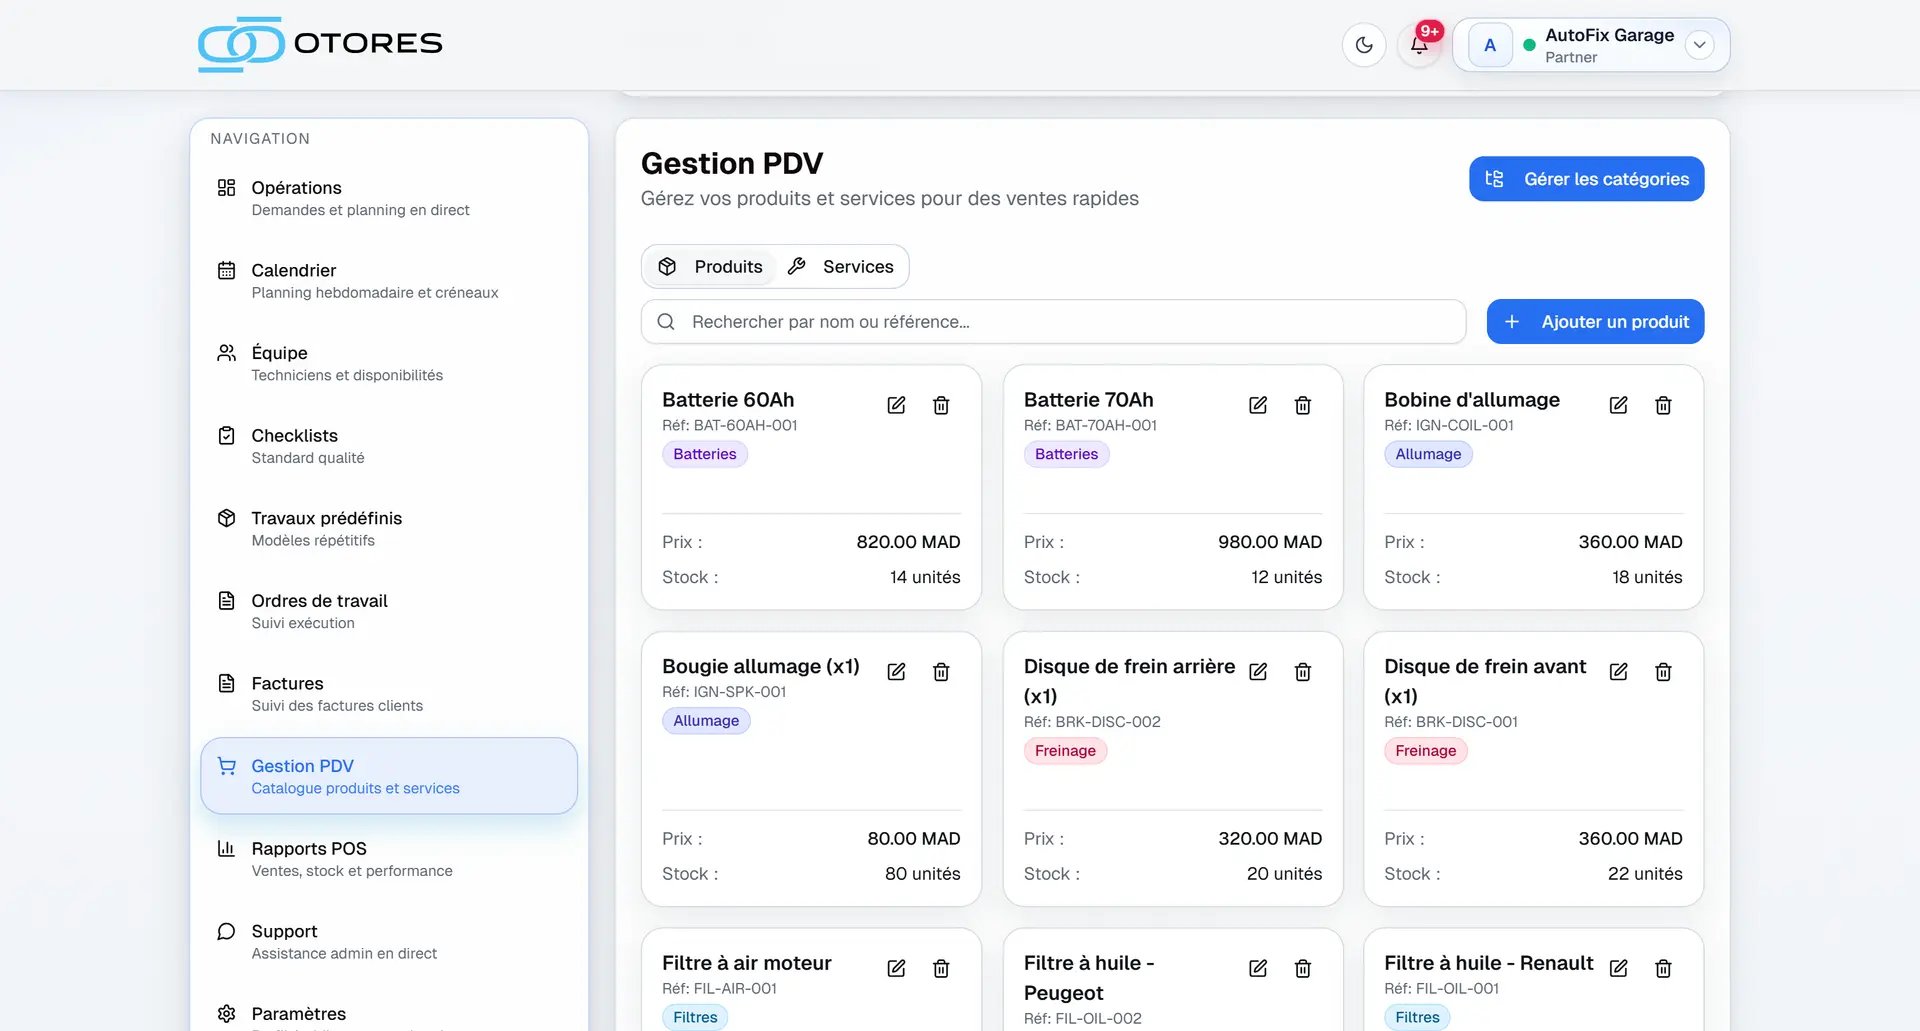1920x1031 pixels.
Task: Edit Disque de frein arrière product
Action: click(x=1258, y=672)
